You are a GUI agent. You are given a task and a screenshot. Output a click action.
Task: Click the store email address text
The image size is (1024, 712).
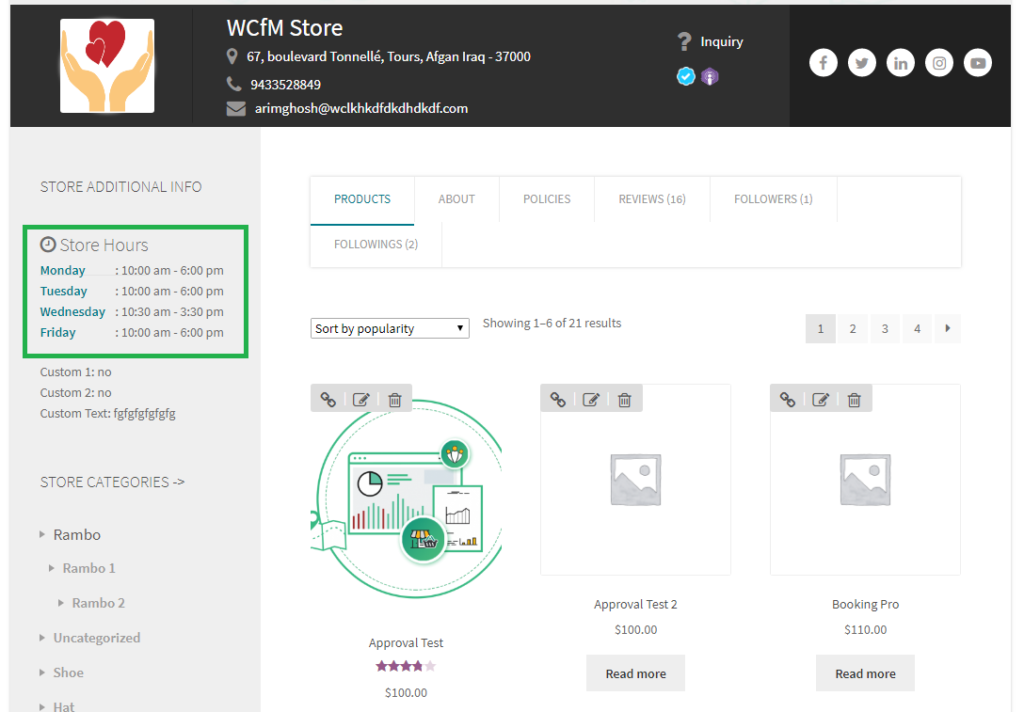[x=361, y=108]
